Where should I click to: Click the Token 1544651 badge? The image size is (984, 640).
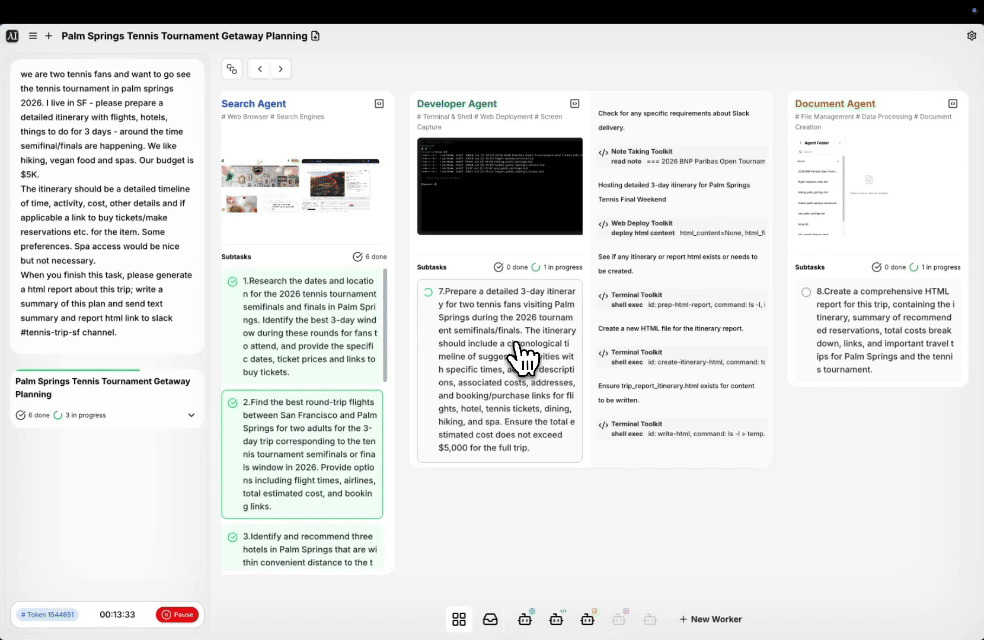point(47,615)
